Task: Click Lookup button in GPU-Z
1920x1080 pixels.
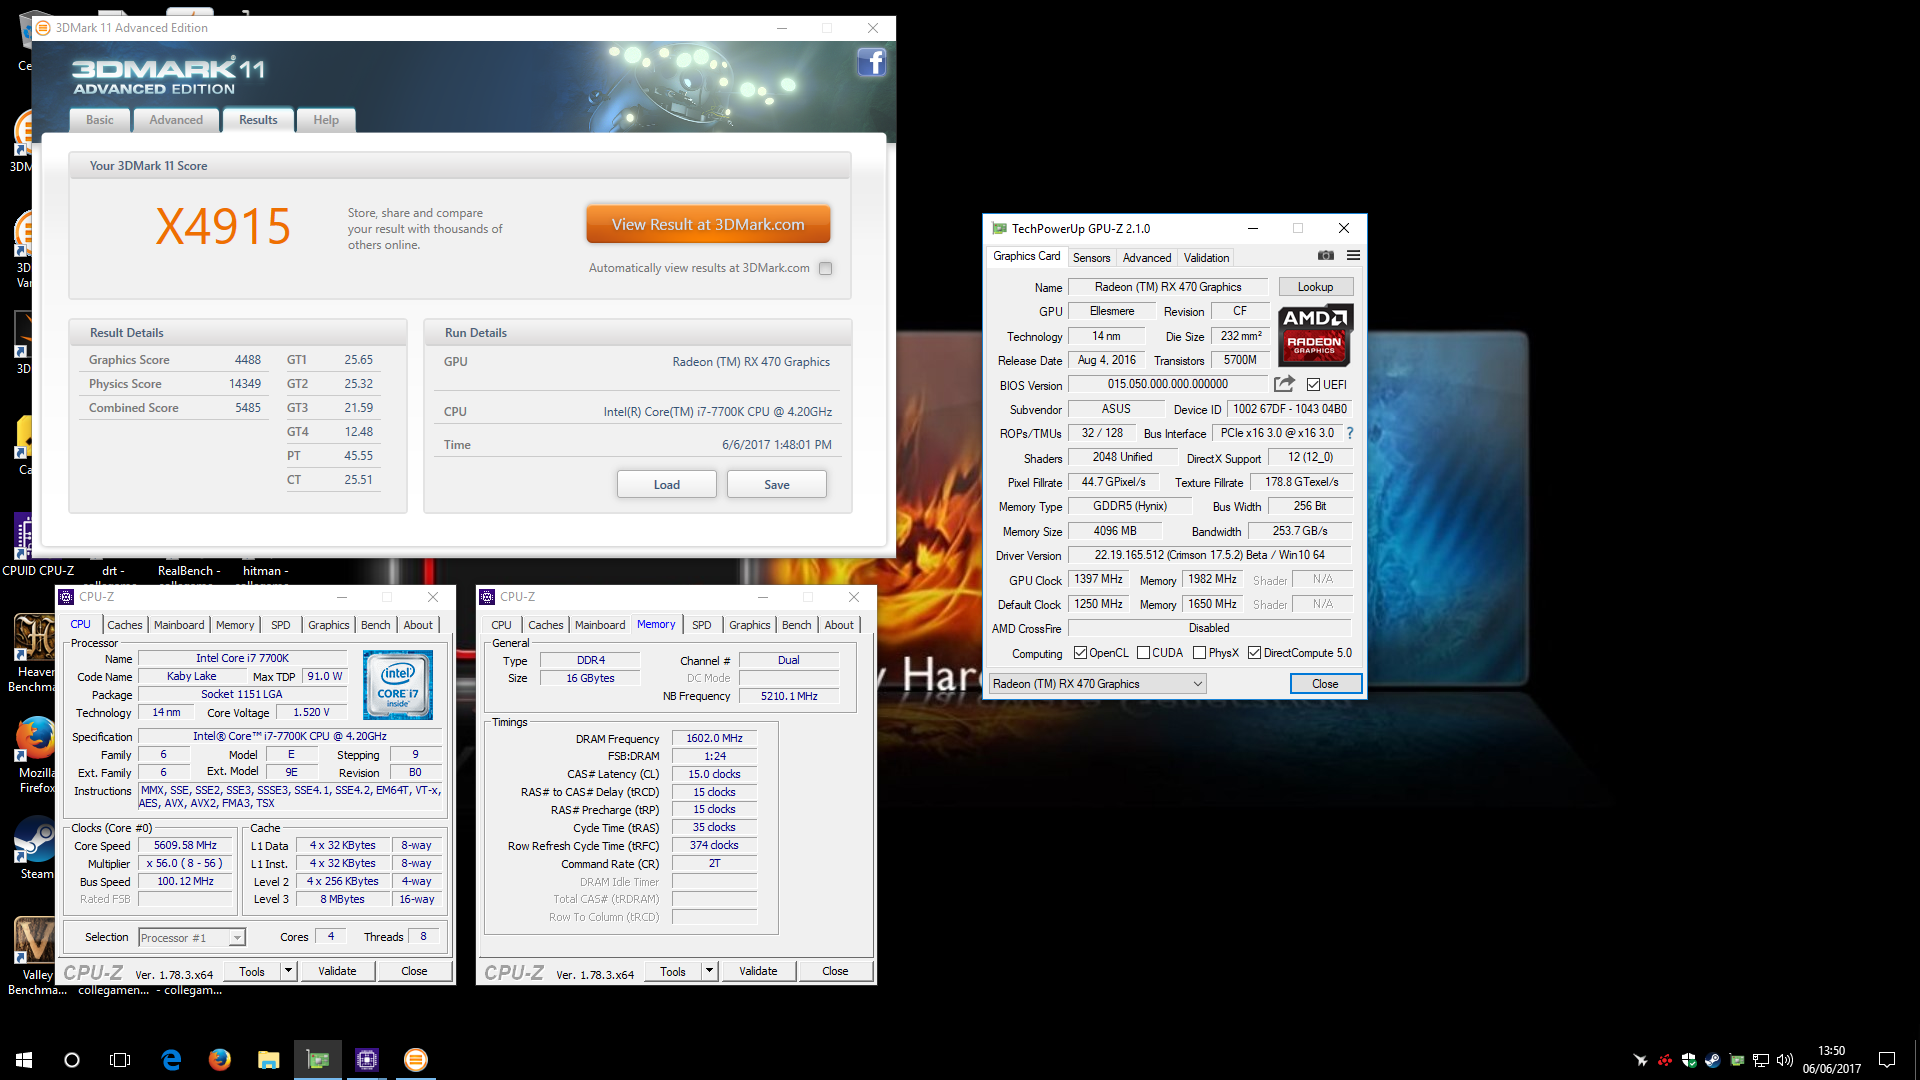Action: pos(1315,287)
